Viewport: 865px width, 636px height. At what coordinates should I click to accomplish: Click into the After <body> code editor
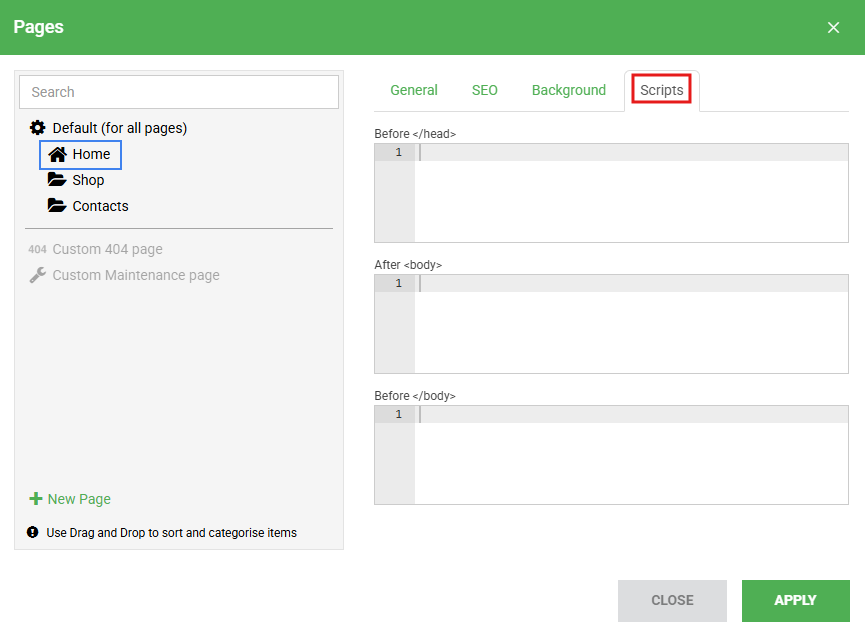click(630, 324)
